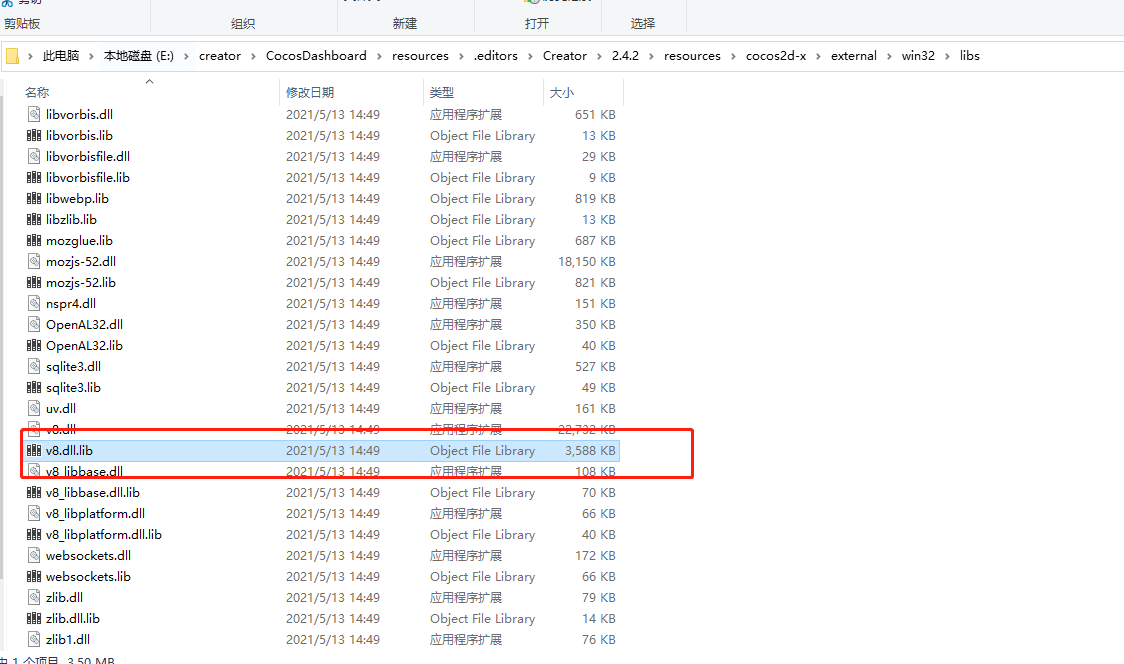Go to the Creator folder breadcrumb
Screen dimensions: 1124x664
point(565,56)
